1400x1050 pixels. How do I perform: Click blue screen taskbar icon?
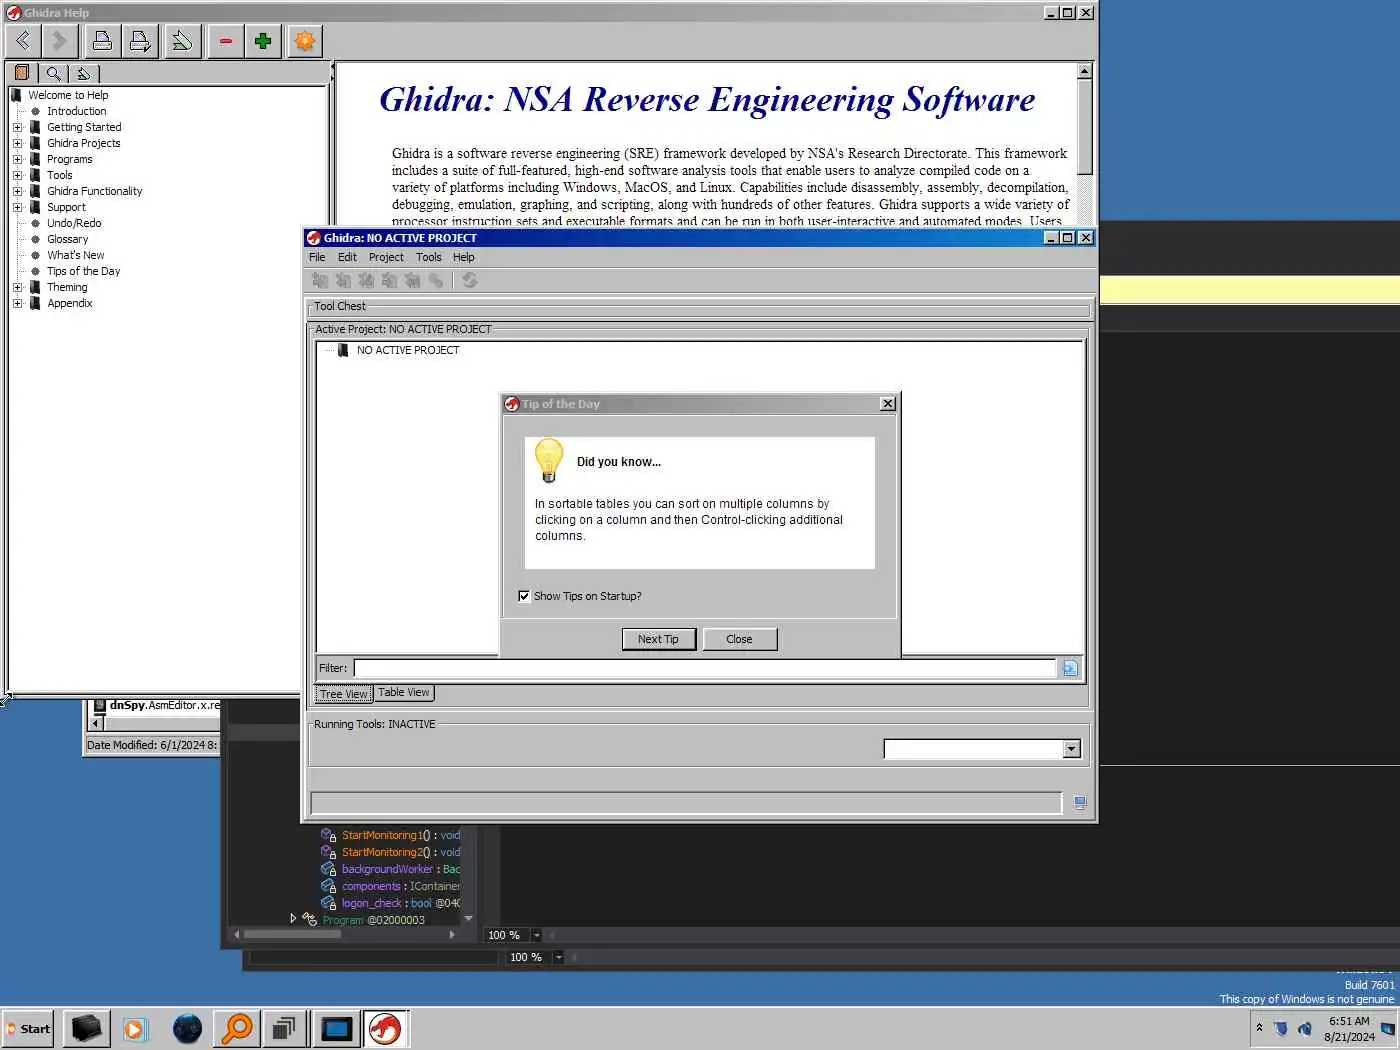point(336,1028)
